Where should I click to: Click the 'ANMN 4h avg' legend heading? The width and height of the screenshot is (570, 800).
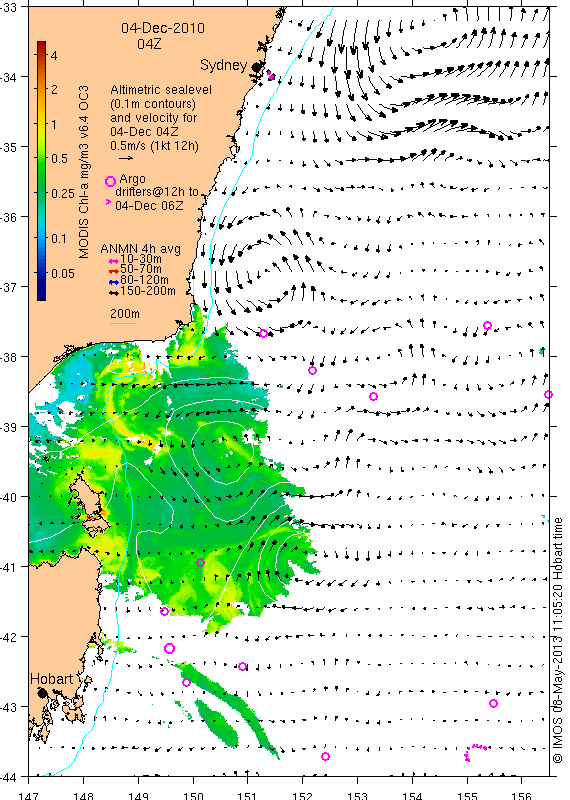pos(140,249)
